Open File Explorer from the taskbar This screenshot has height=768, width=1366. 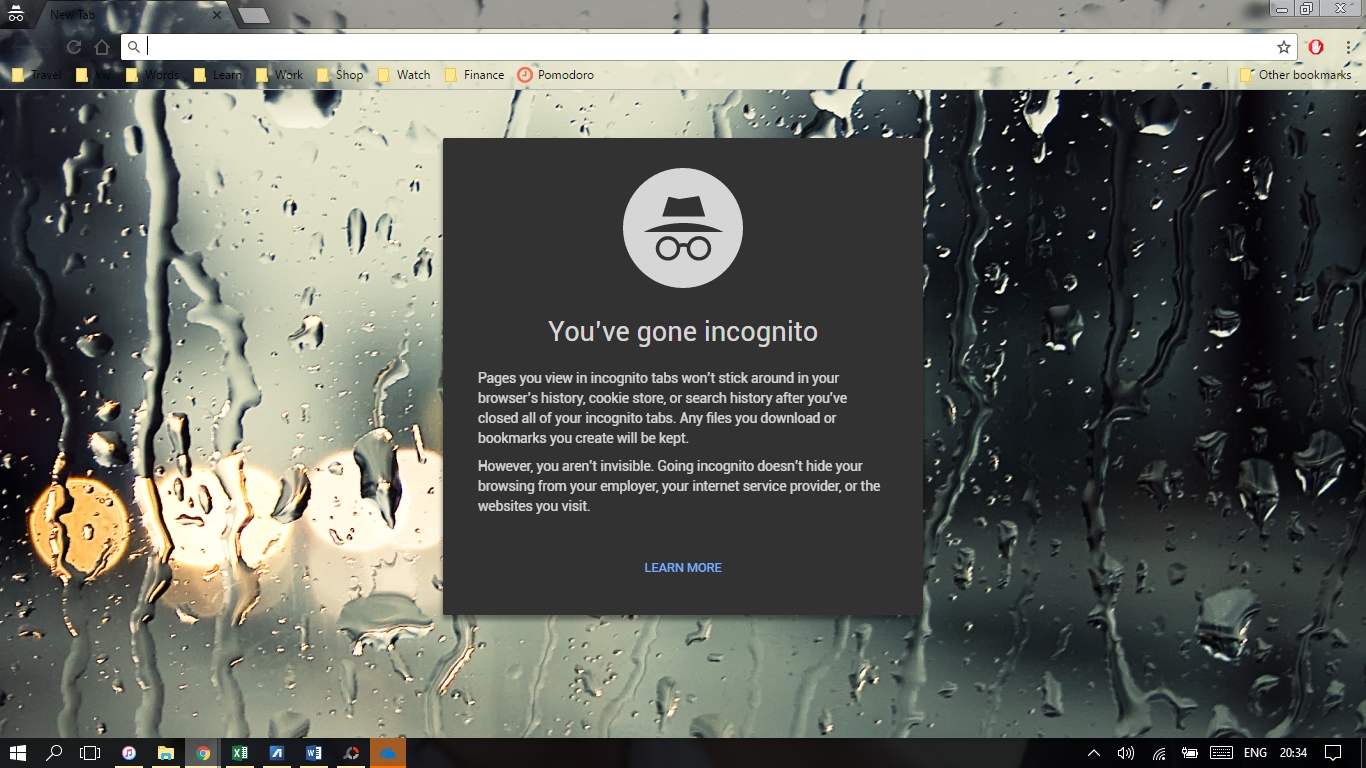166,753
